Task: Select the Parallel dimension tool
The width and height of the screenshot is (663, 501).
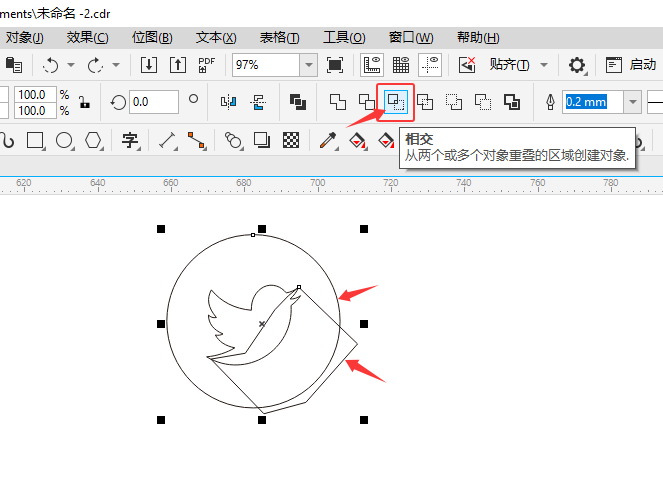Action: 168,140
